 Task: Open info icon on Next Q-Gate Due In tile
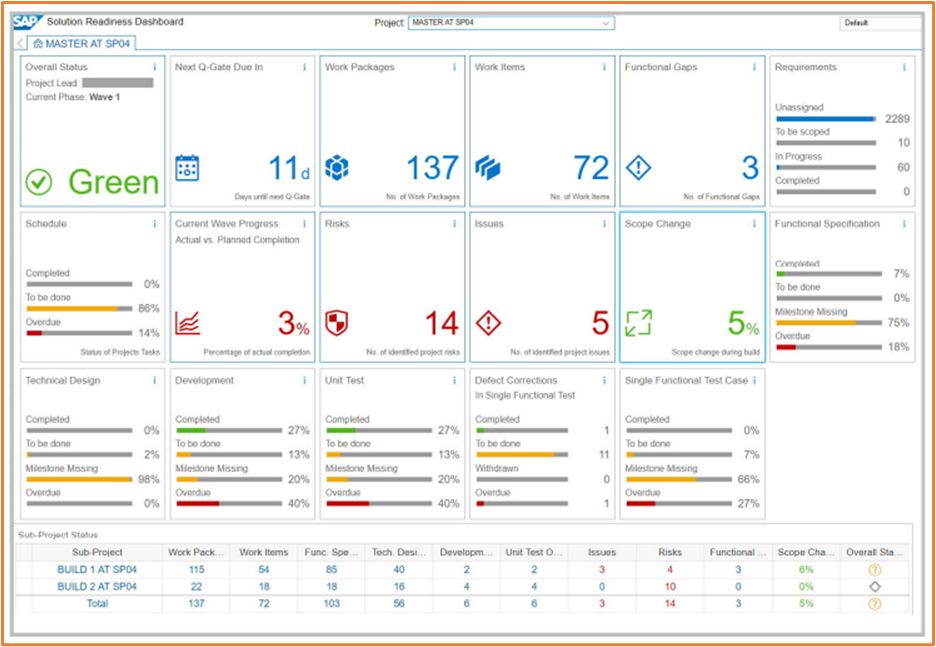point(304,67)
